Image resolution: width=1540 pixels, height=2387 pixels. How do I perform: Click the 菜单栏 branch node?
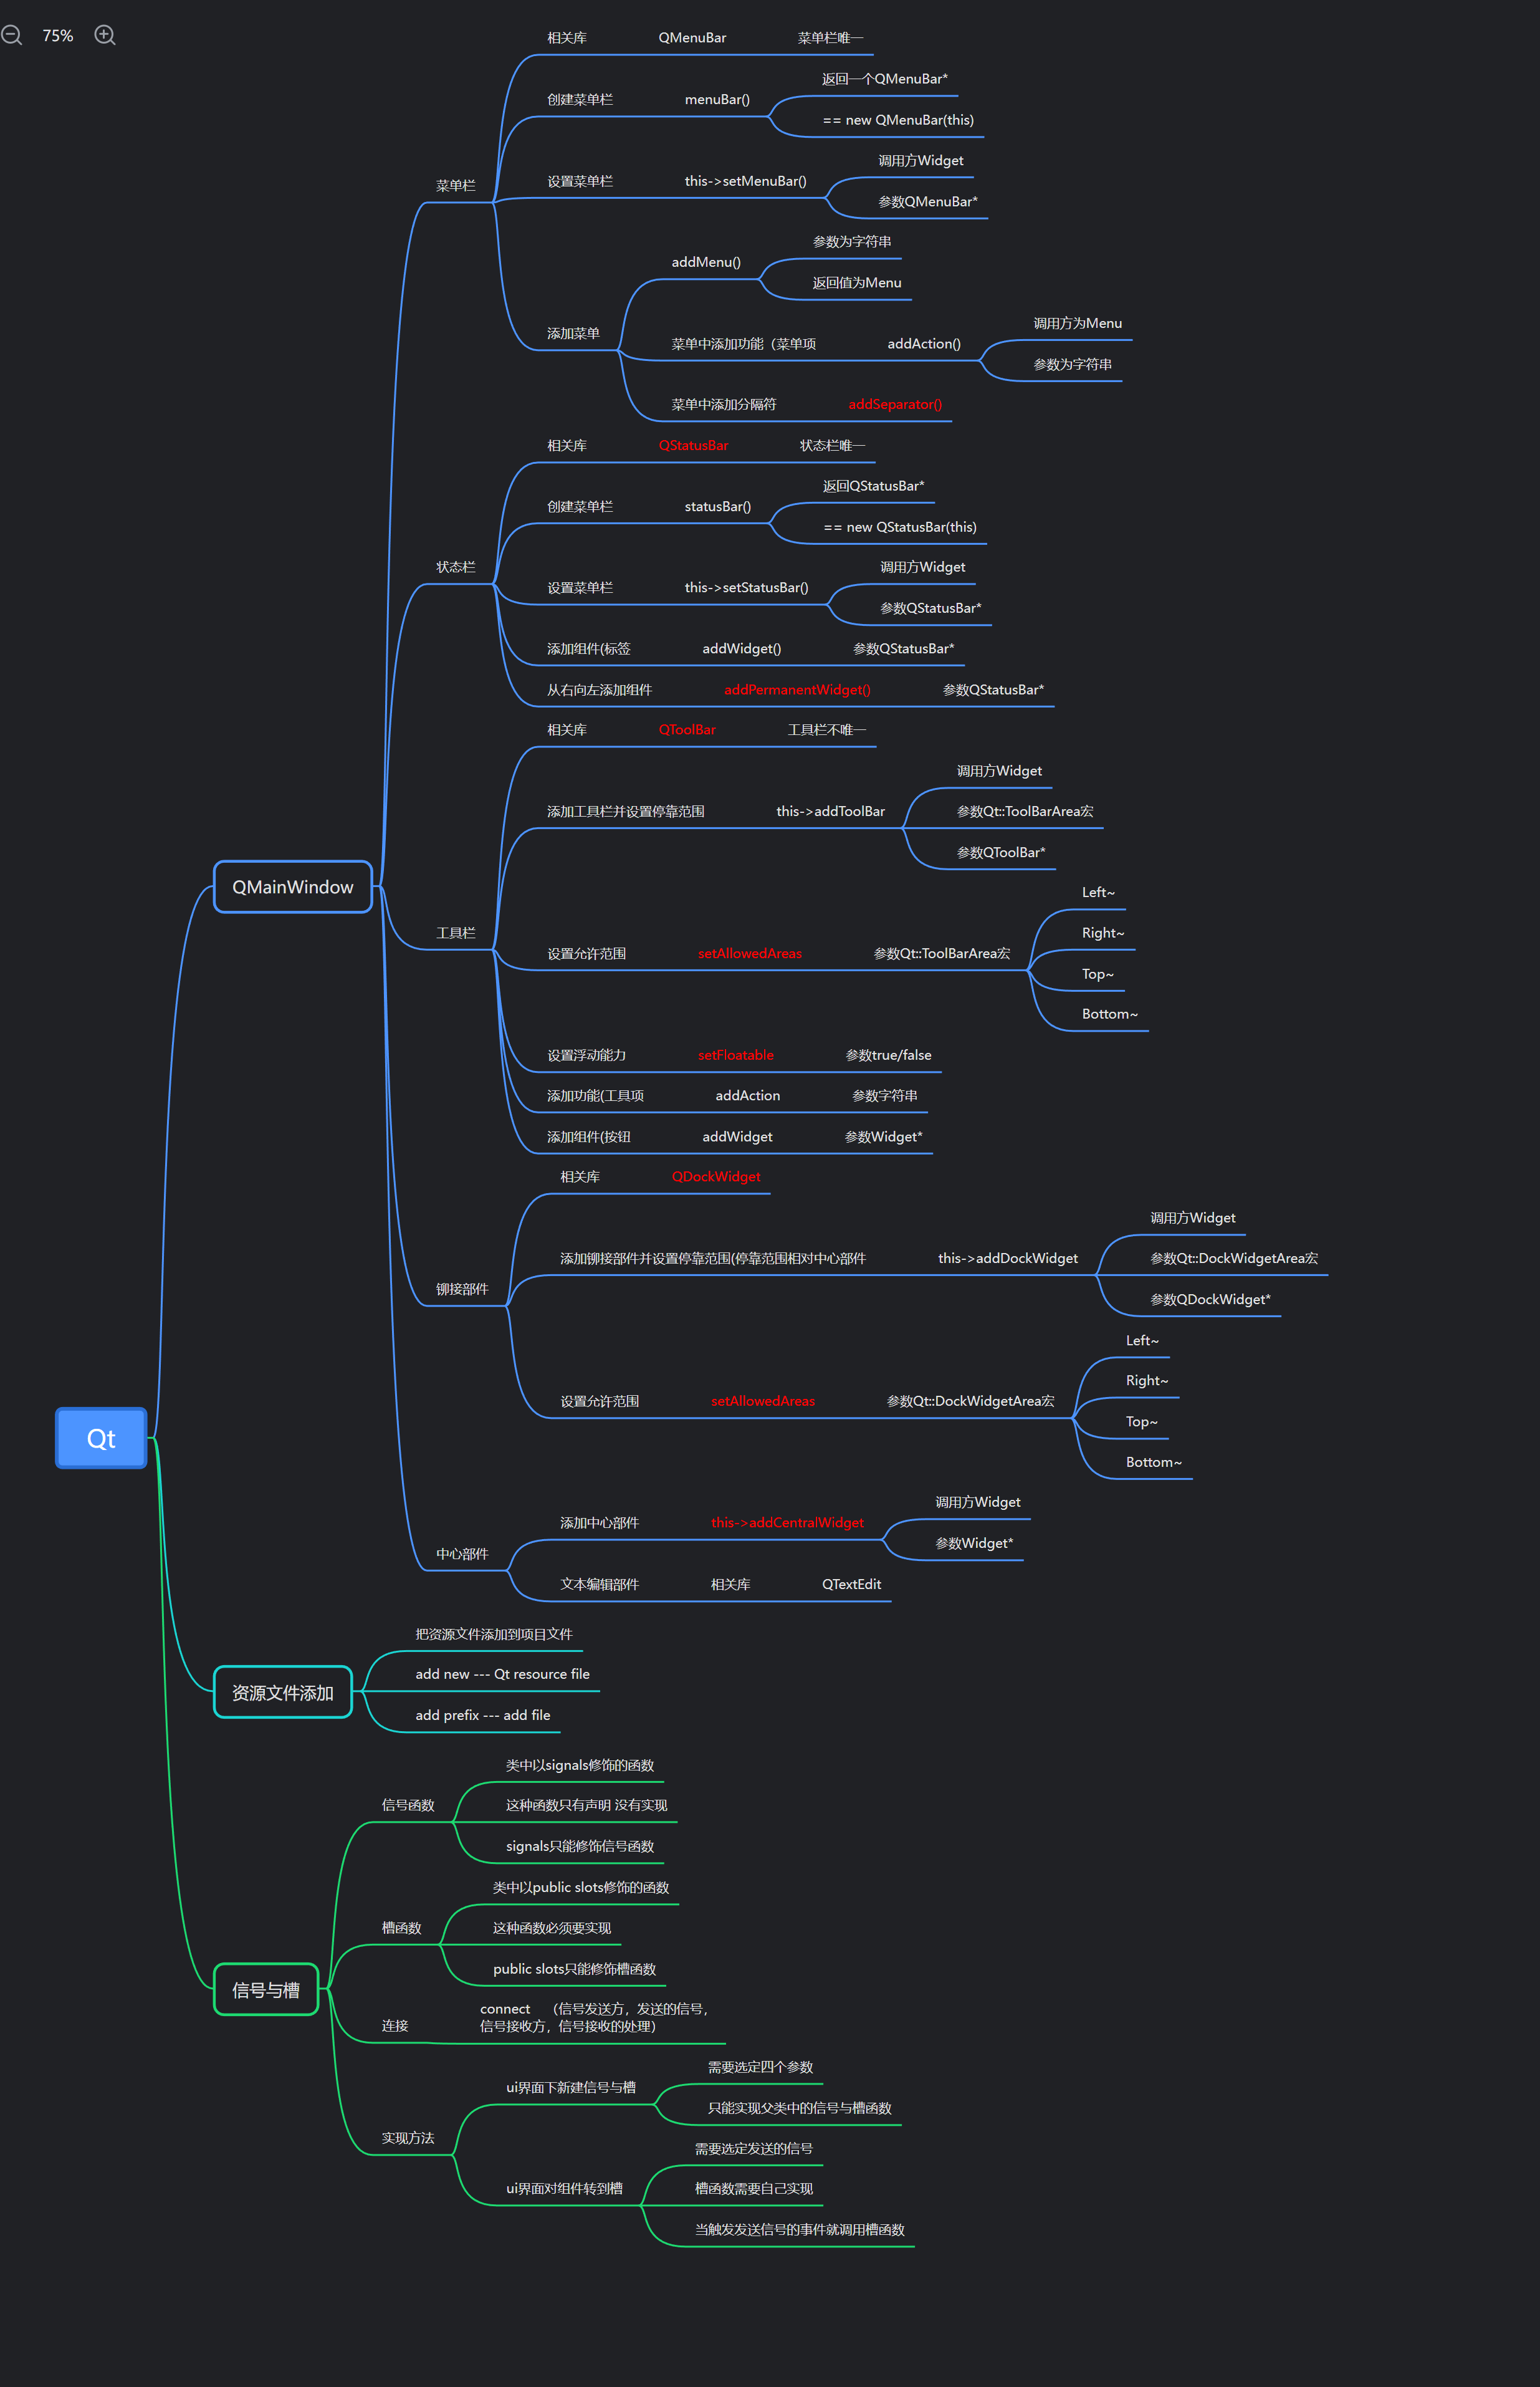455,186
